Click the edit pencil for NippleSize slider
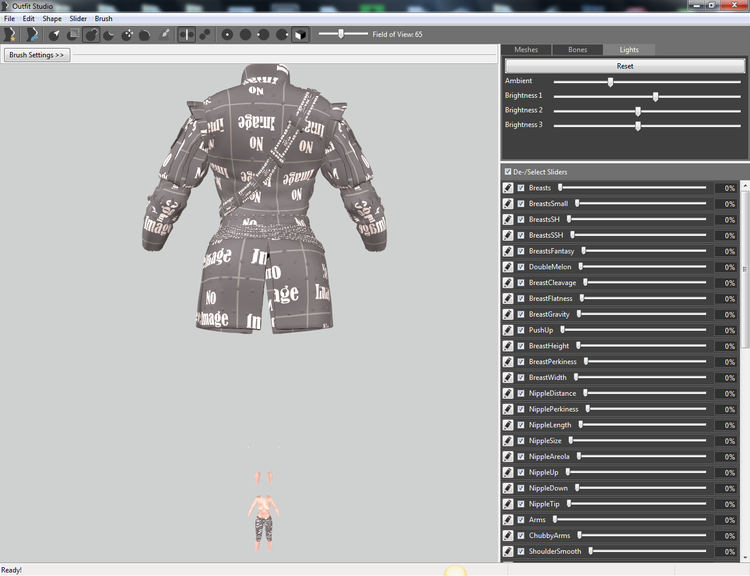 [508, 441]
